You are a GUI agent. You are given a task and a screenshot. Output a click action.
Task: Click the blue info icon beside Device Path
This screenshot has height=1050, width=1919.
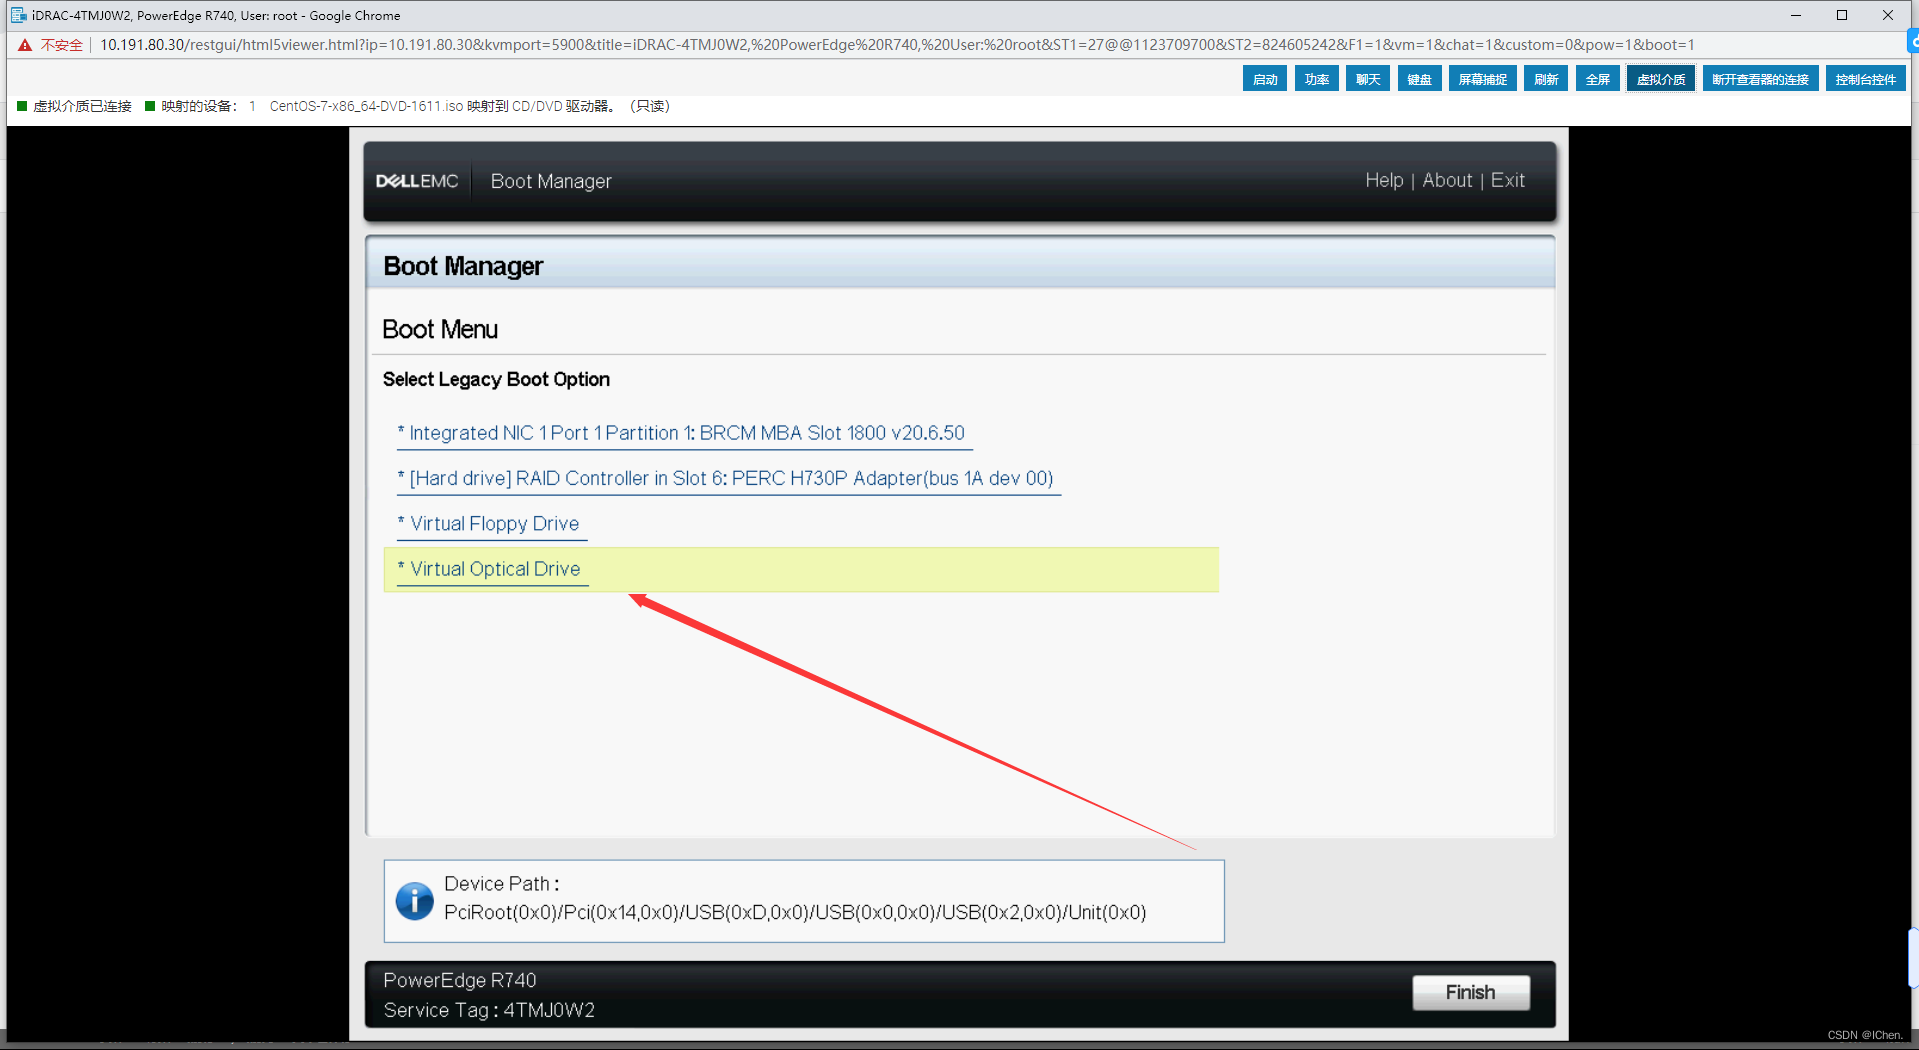pyautogui.click(x=414, y=900)
